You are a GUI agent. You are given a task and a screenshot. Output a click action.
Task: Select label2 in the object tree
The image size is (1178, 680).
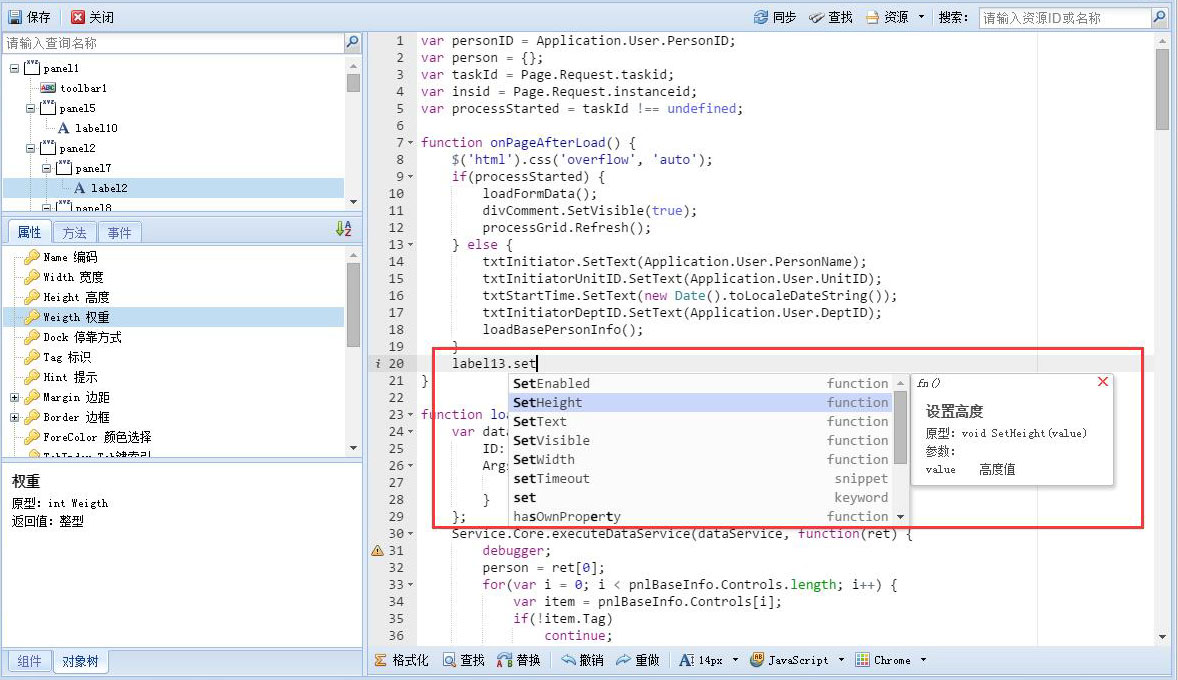click(x=109, y=189)
